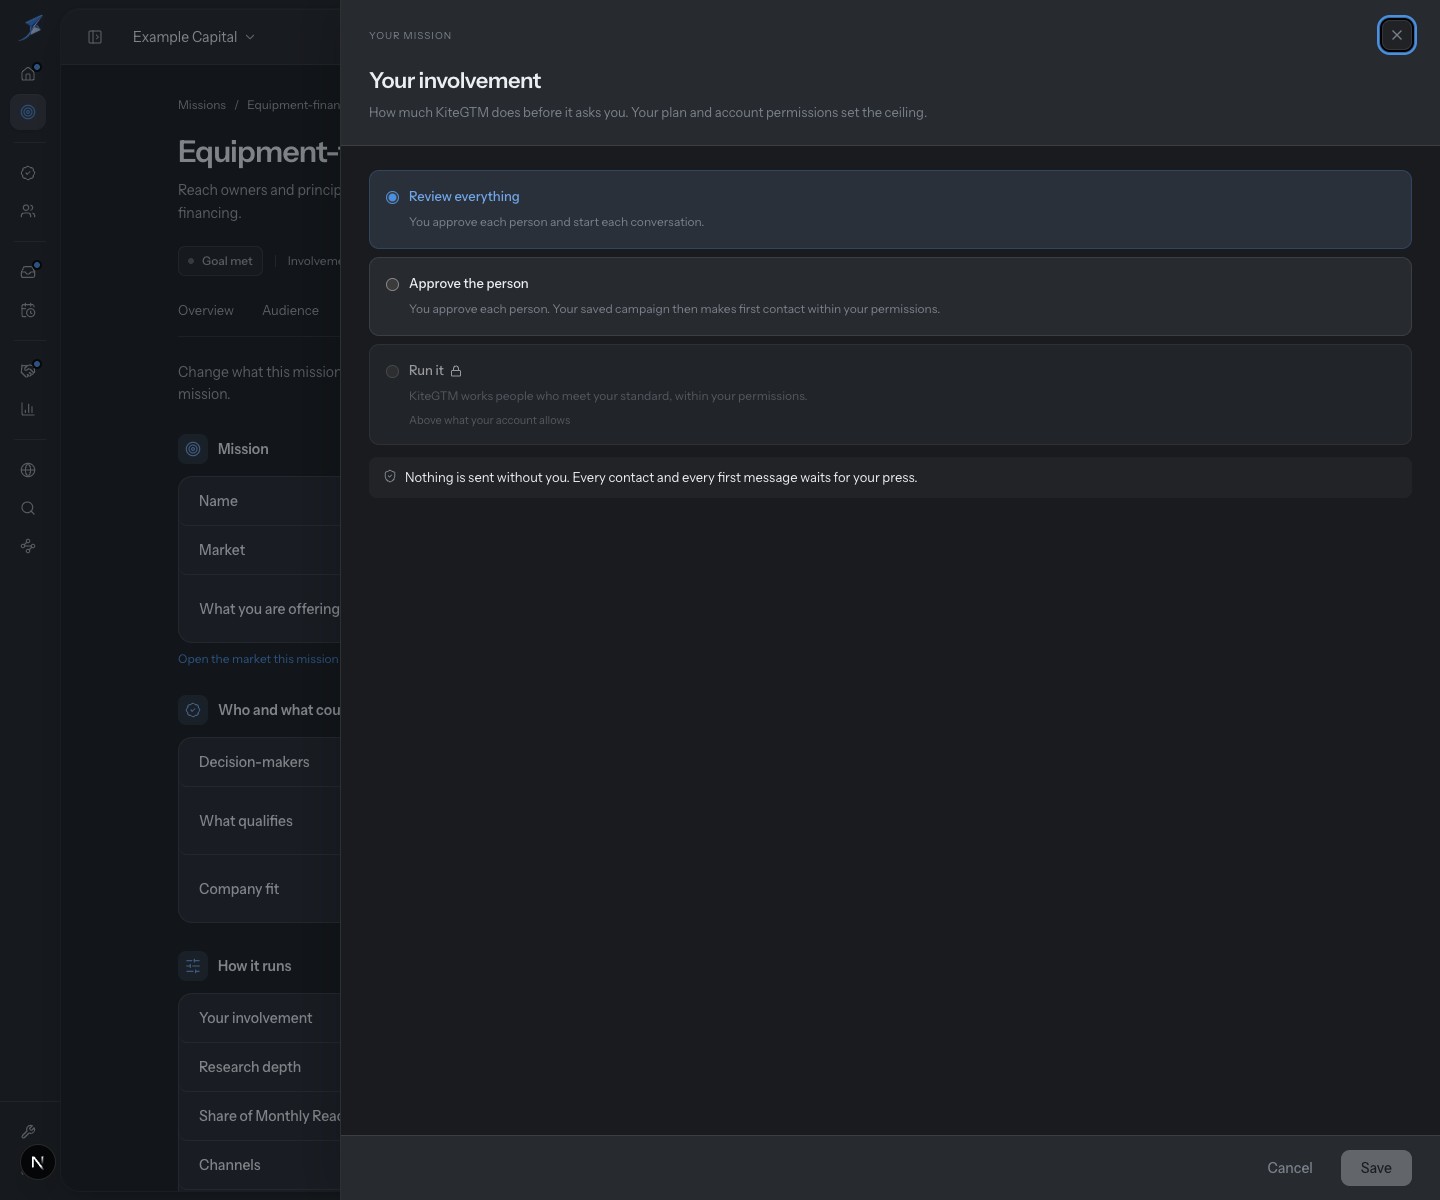The image size is (1440, 1200).
Task: Click the What qualifies row
Action: 260,821
